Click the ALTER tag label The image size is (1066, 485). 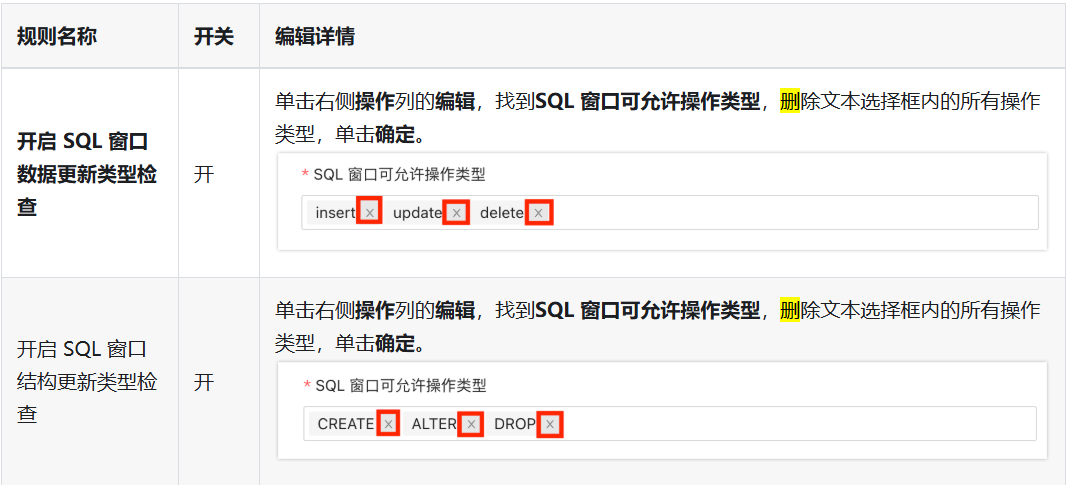click(x=434, y=424)
